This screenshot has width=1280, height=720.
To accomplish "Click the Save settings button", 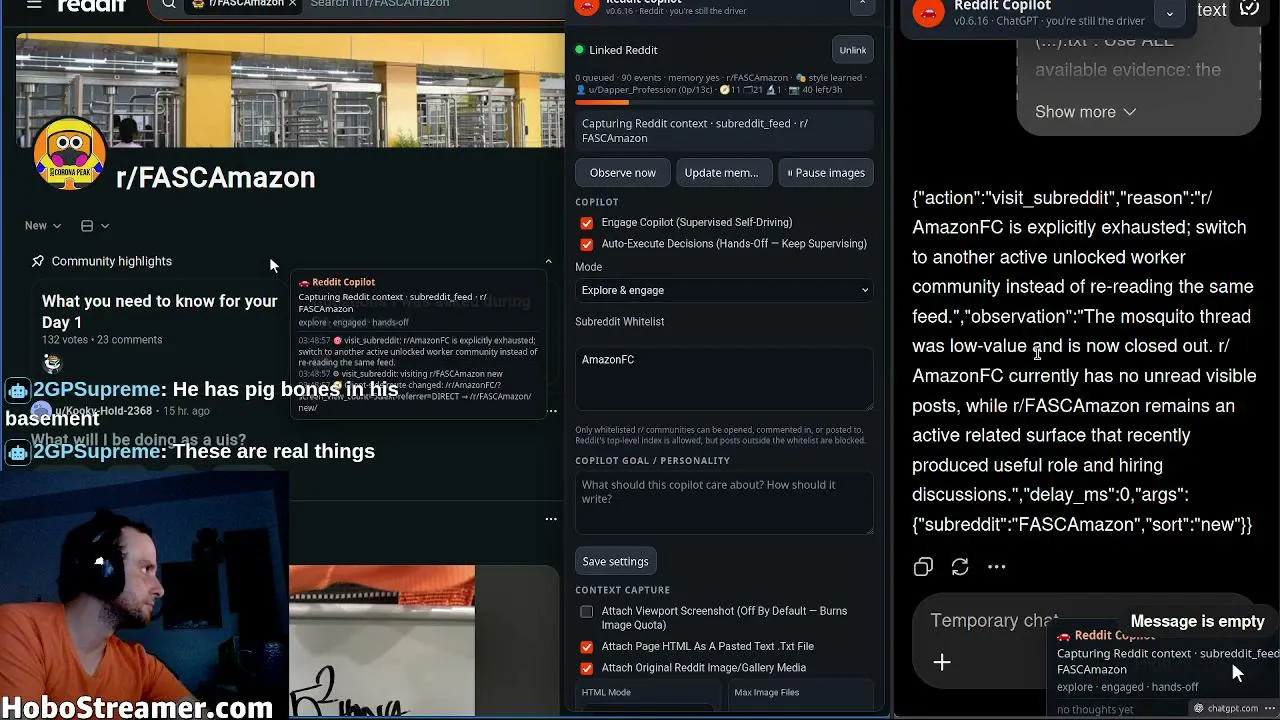I will coord(615,561).
